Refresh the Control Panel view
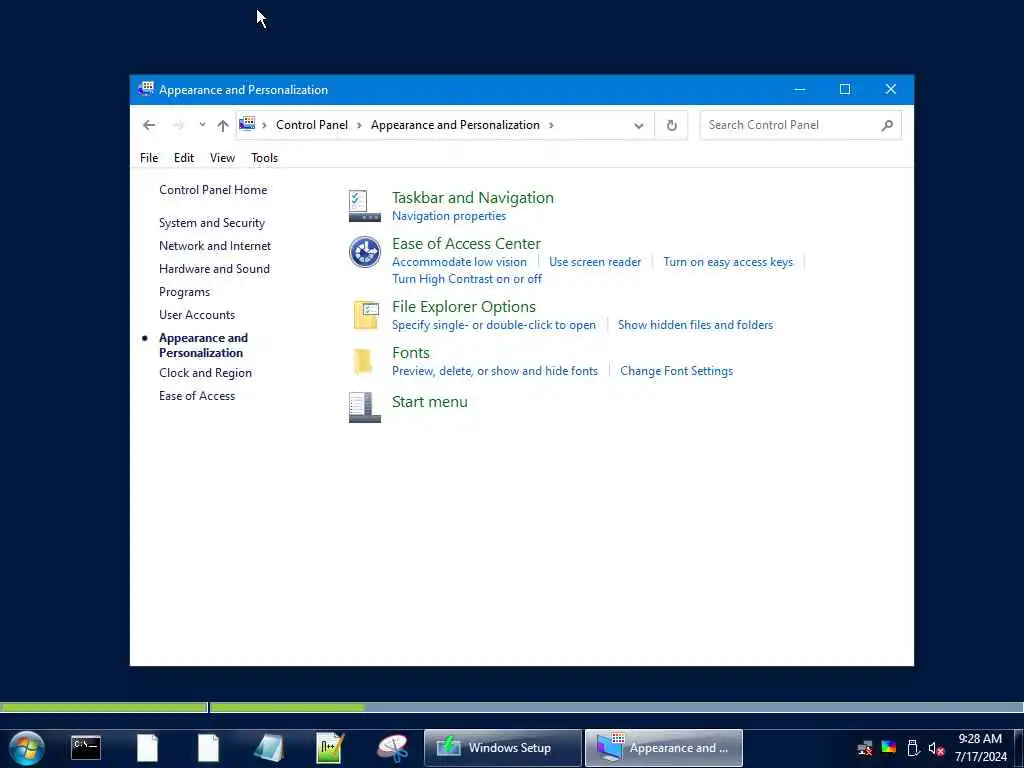The width and height of the screenshot is (1024, 768). pyautogui.click(x=671, y=125)
